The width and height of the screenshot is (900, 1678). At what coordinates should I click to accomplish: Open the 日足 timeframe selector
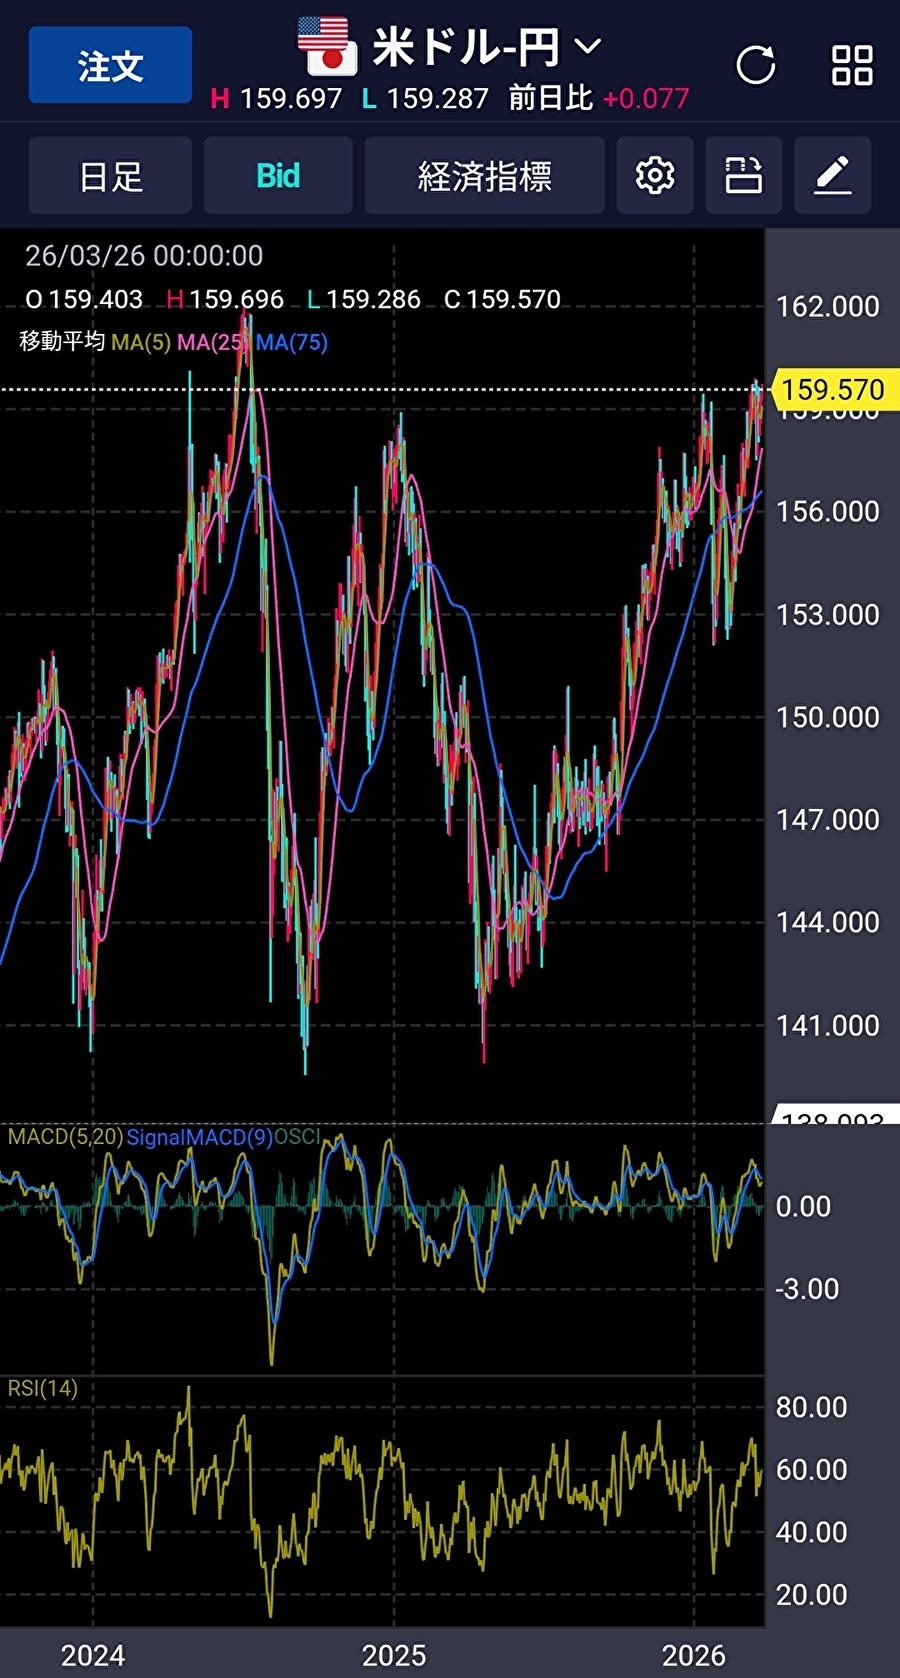[110, 177]
